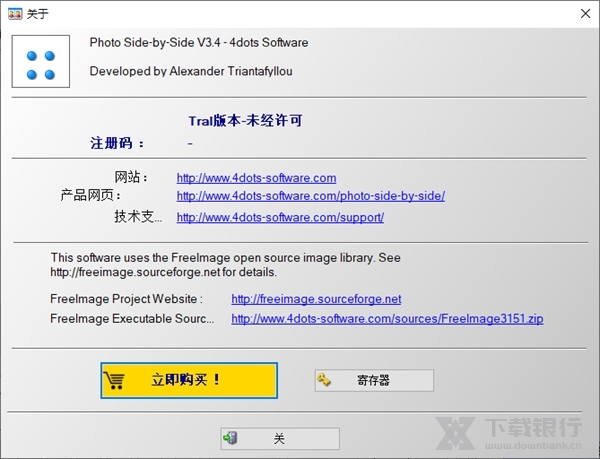
Task: Click the 网站 label
Action: [131, 177]
